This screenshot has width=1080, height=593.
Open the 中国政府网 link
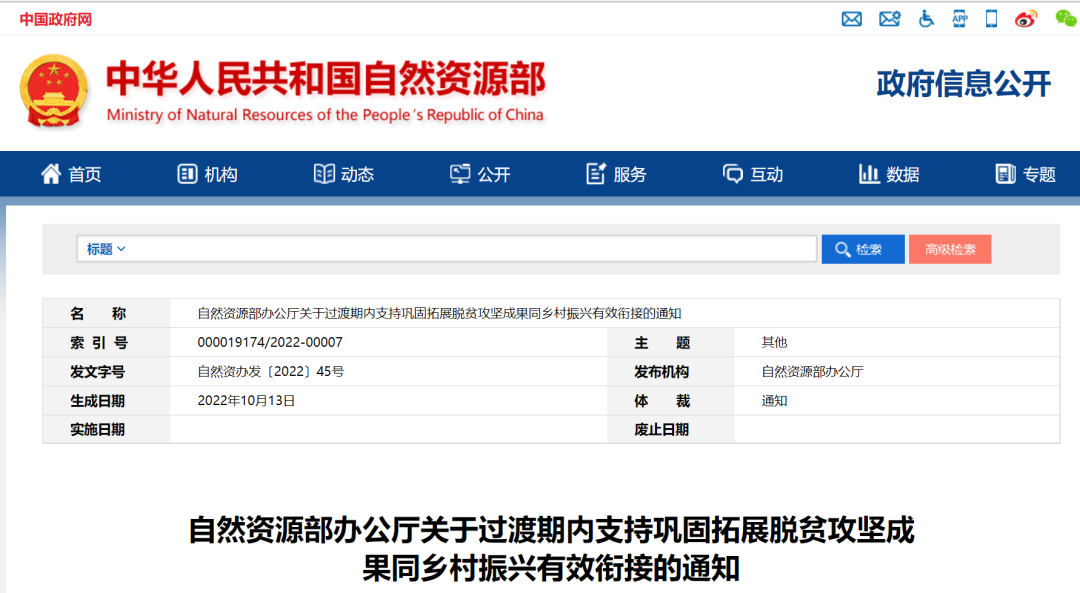[x=55, y=19]
